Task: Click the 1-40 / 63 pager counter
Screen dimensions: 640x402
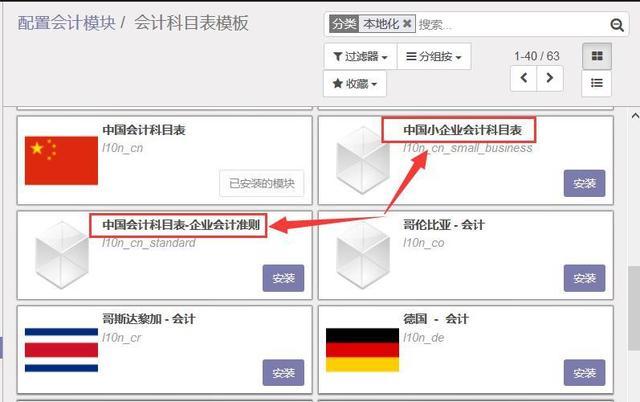Action: (x=537, y=56)
